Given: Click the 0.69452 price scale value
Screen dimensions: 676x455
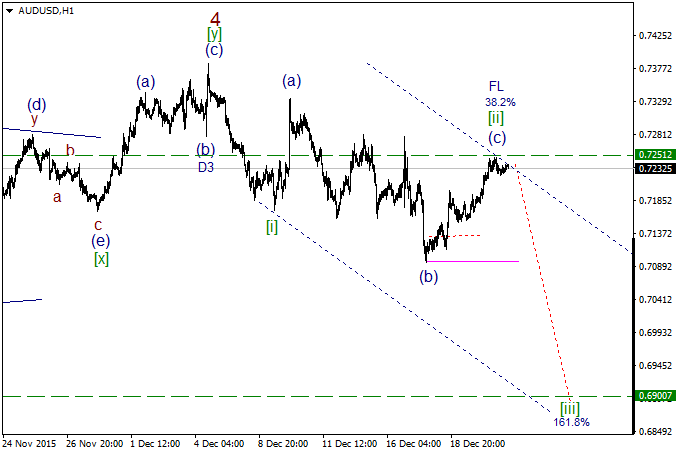Looking at the screenshot, I should point(655,366).
